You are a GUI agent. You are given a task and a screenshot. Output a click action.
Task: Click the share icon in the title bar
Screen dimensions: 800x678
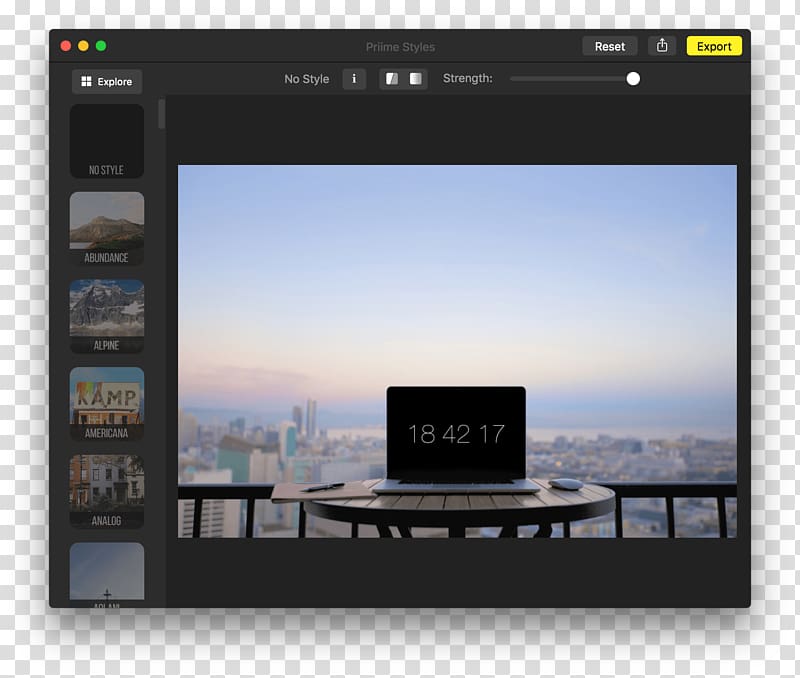click(662, 46)
